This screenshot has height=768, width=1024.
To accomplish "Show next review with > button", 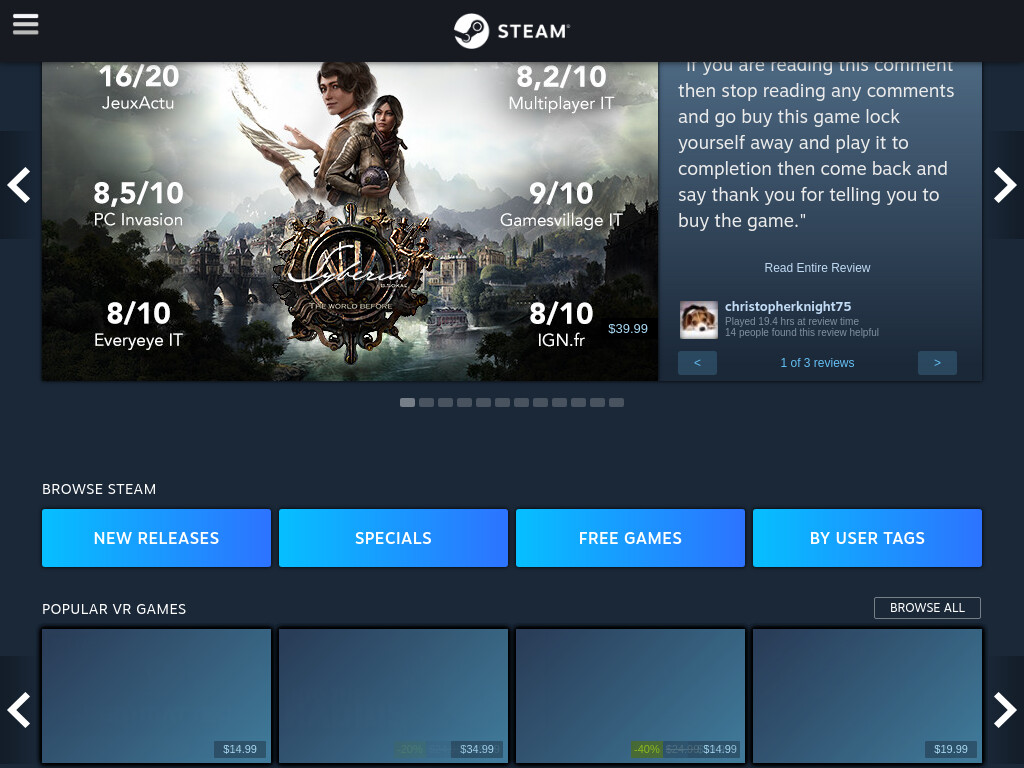I will click(937, 362).
